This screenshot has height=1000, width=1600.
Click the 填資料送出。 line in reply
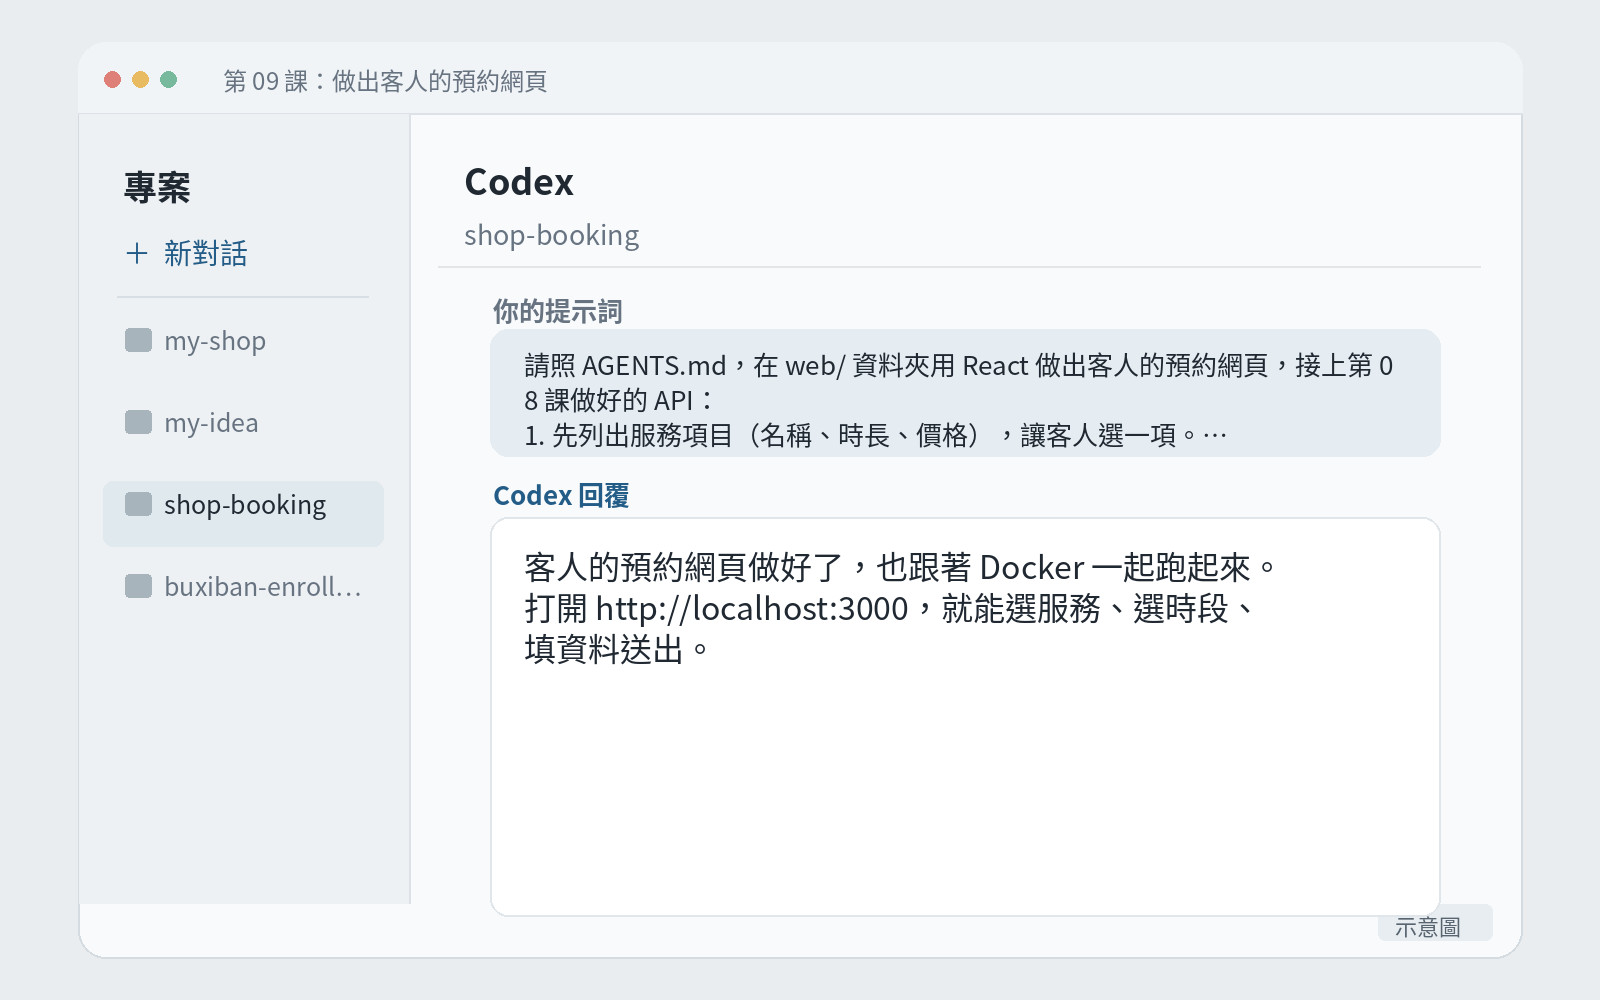point(617,650)
